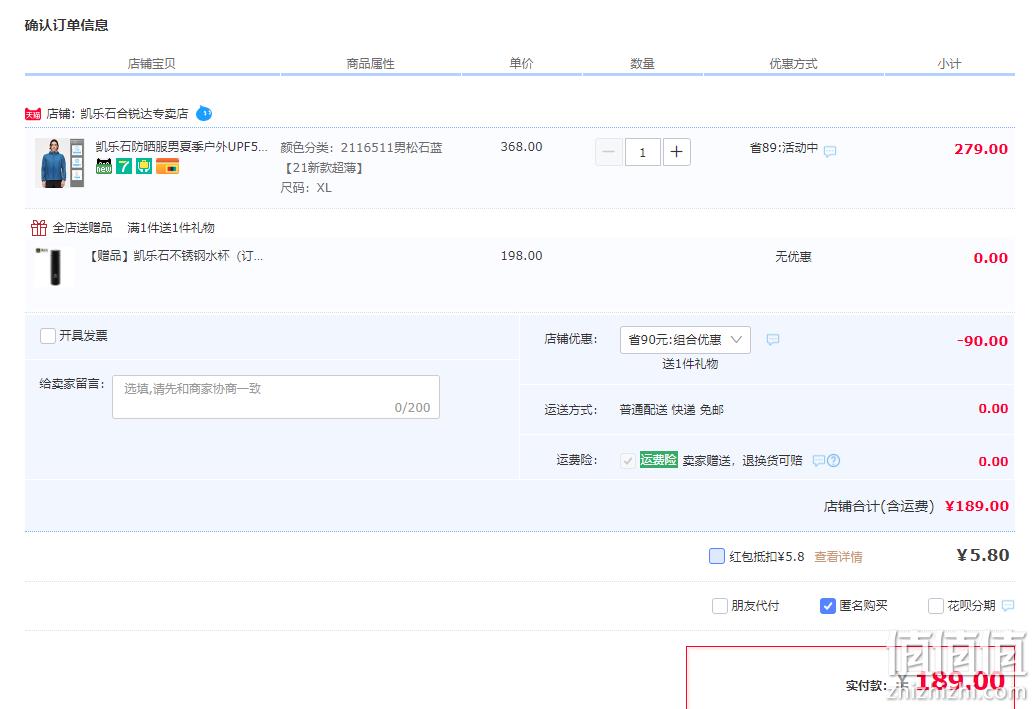Click the 普通配送 快递 免邮 shipping text

671,410
